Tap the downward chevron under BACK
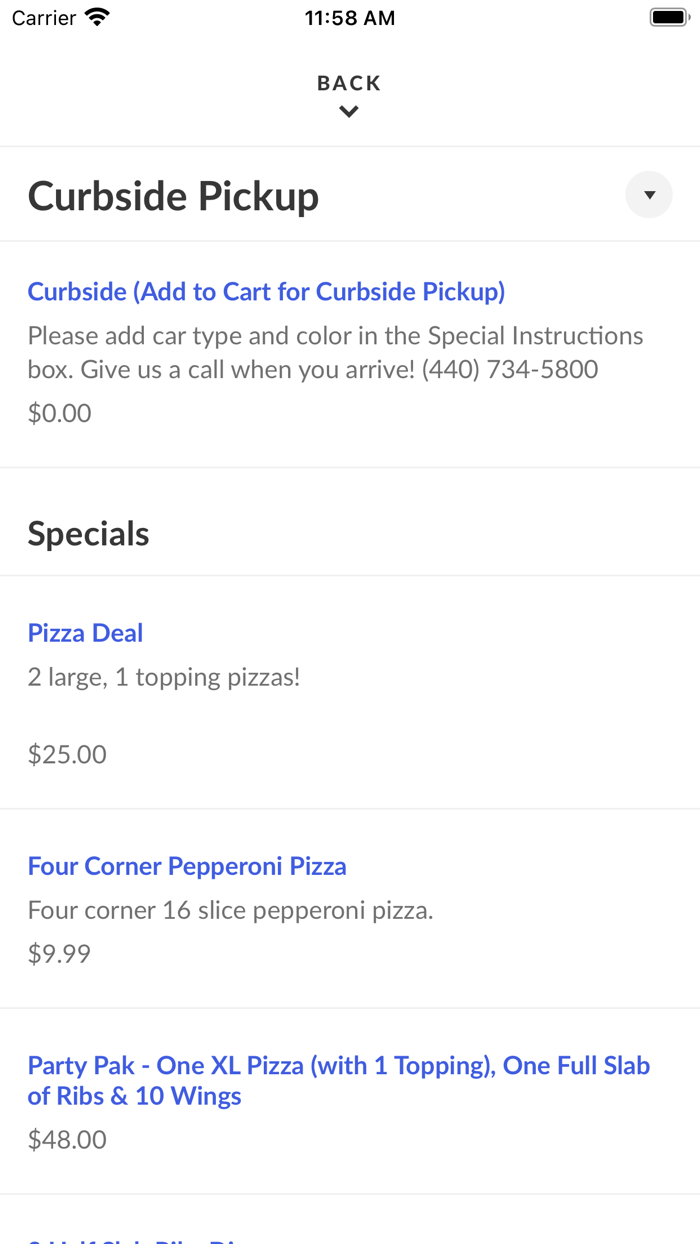Viewport: 700px width, 1244px height. 348,111
